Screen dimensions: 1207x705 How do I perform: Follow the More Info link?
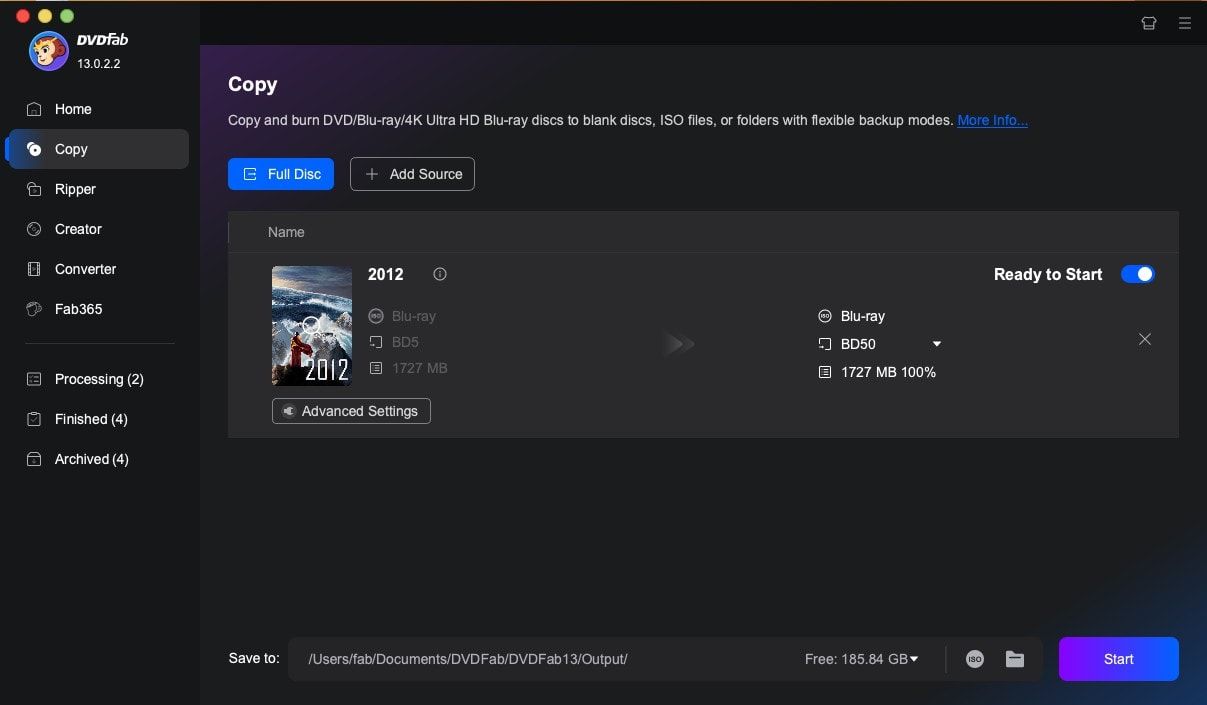(x=992, y=120)
